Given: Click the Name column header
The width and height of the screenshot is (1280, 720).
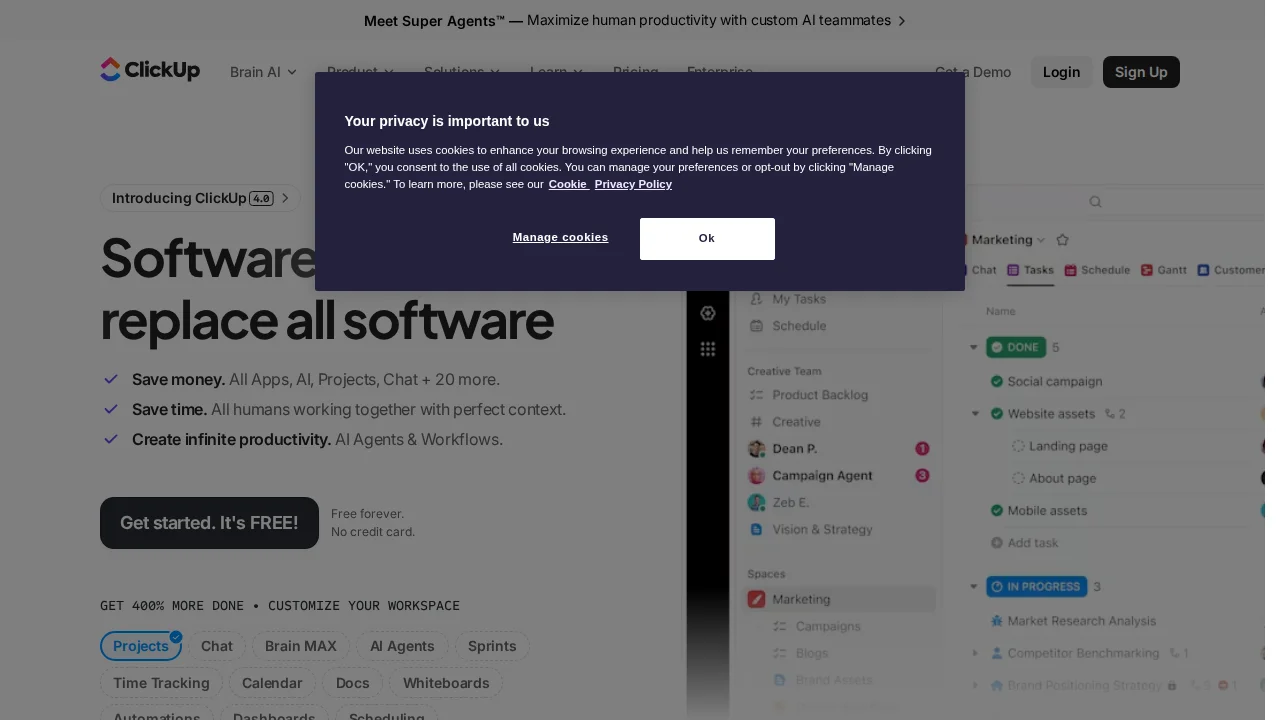Looking at the screenshot, I should (1000, 312).
